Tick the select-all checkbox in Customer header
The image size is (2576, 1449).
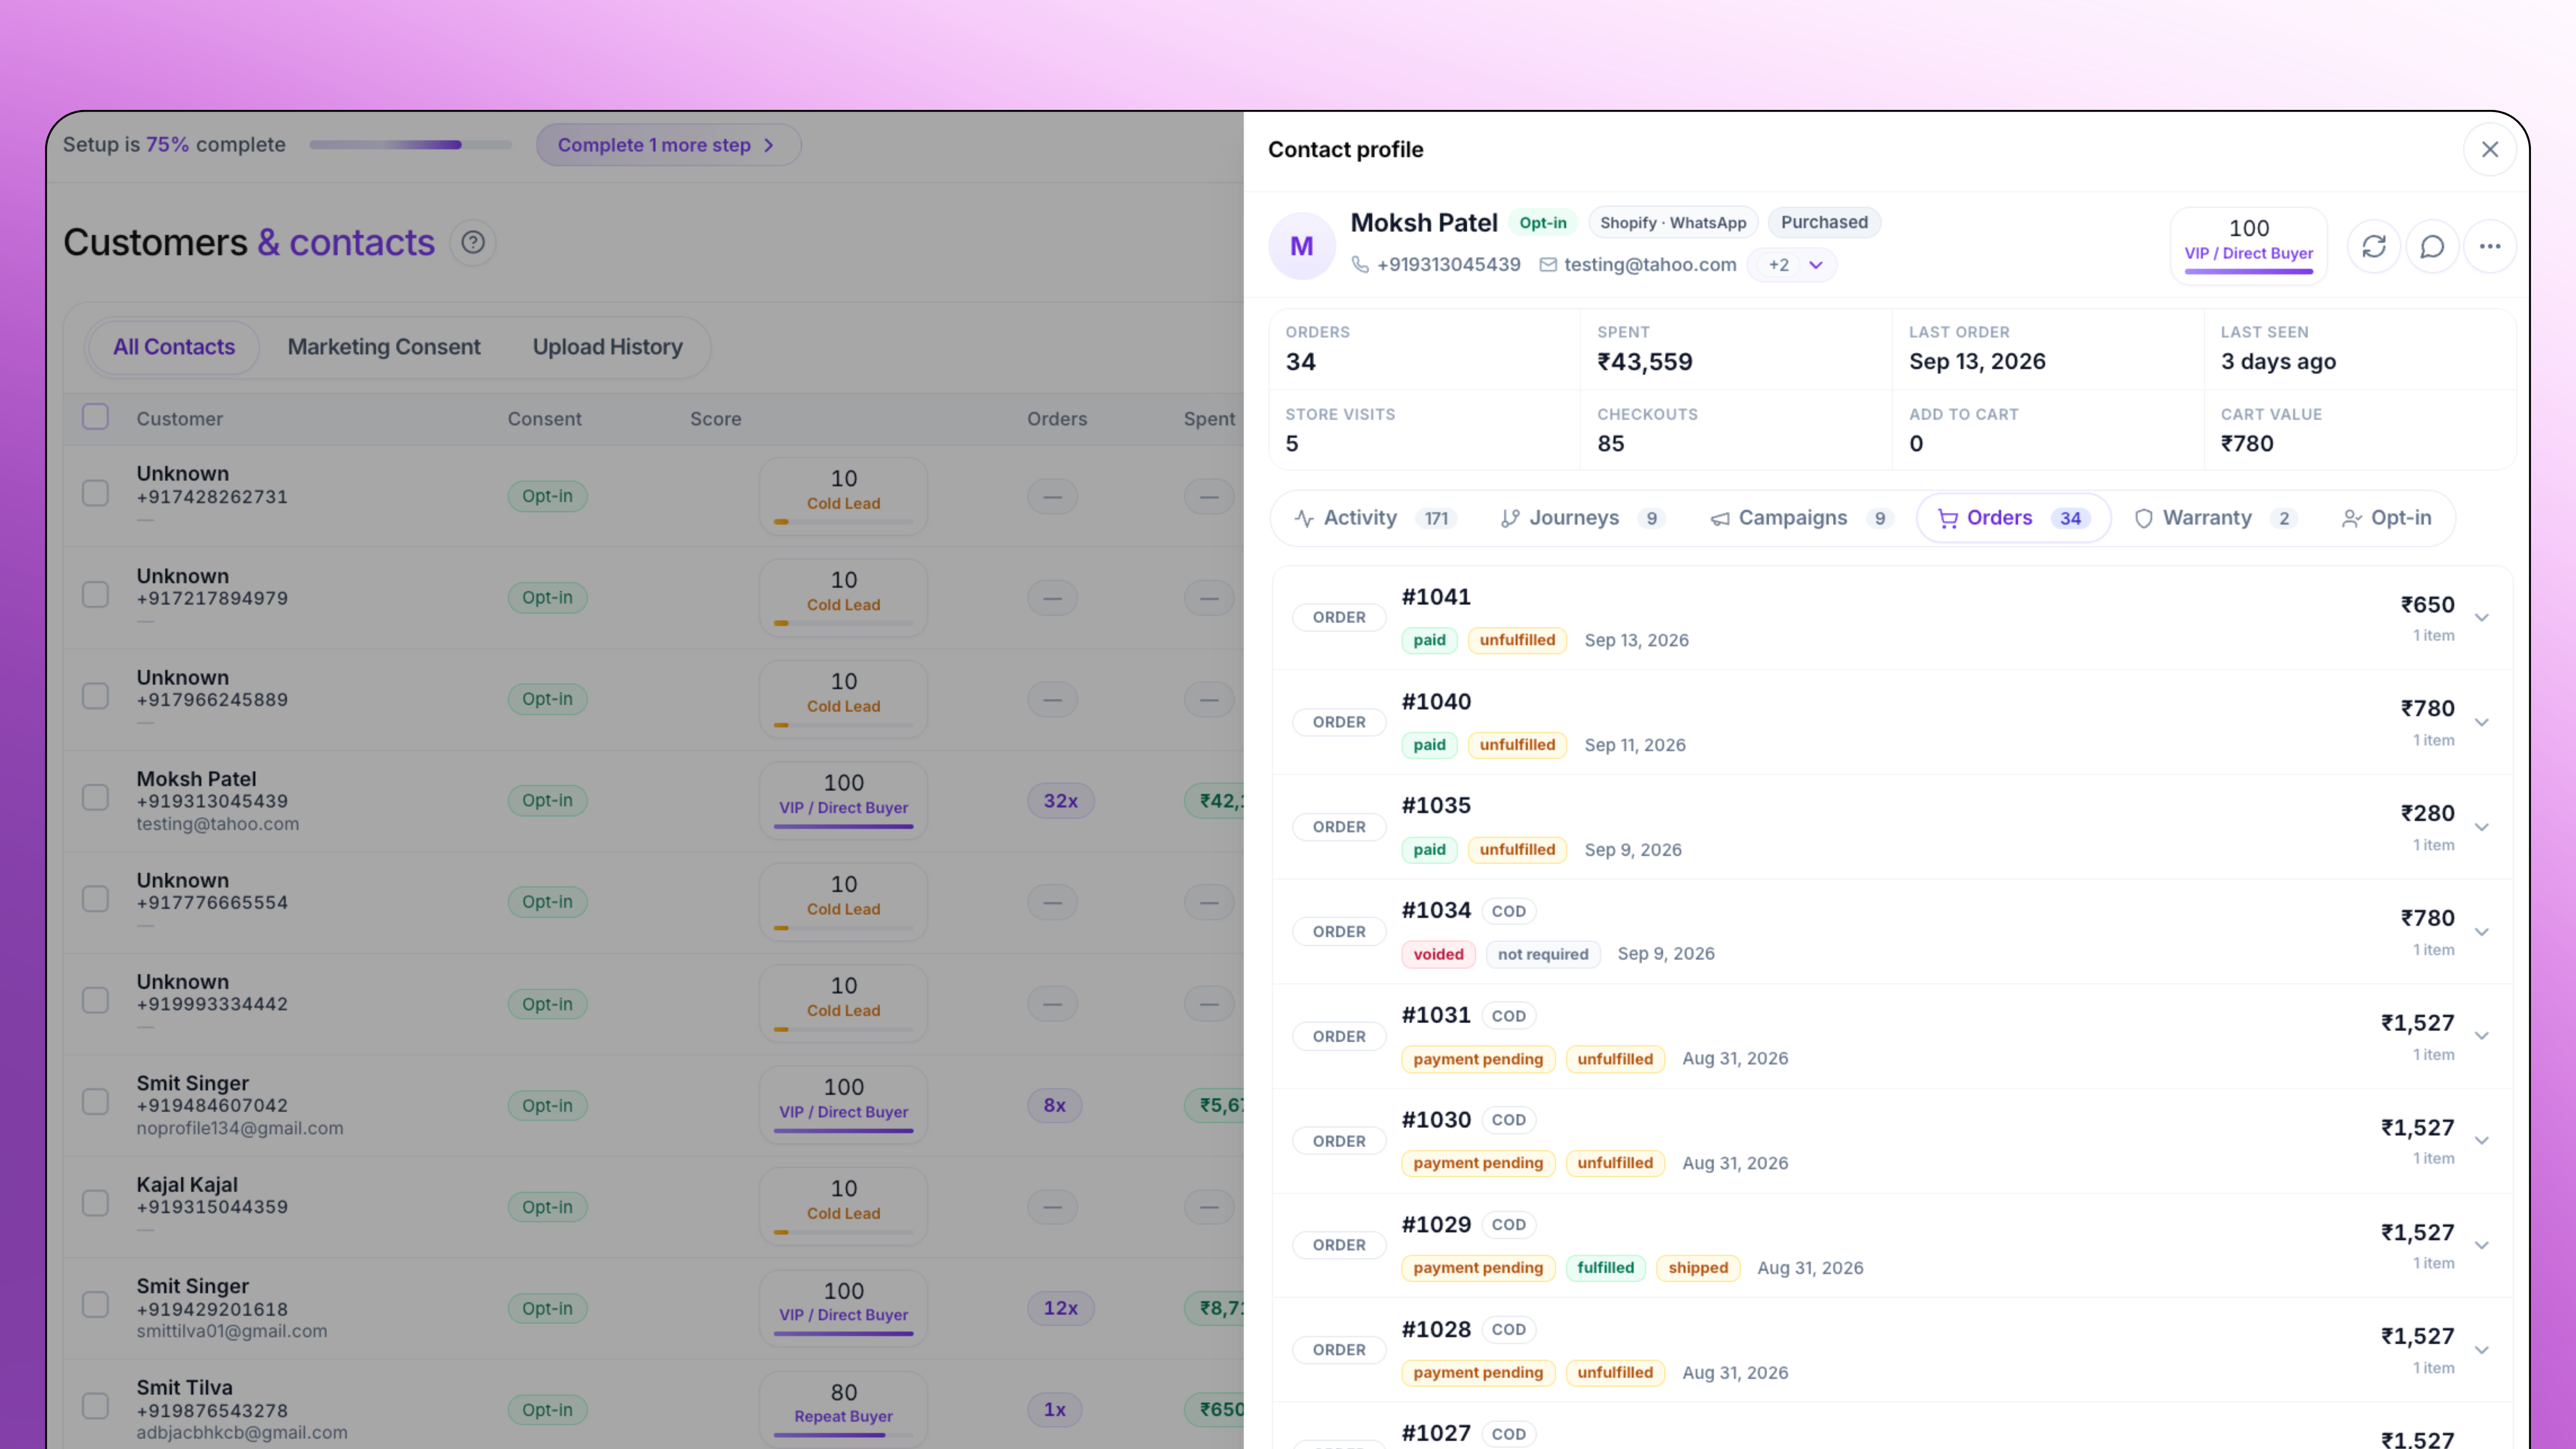(95, 417)
